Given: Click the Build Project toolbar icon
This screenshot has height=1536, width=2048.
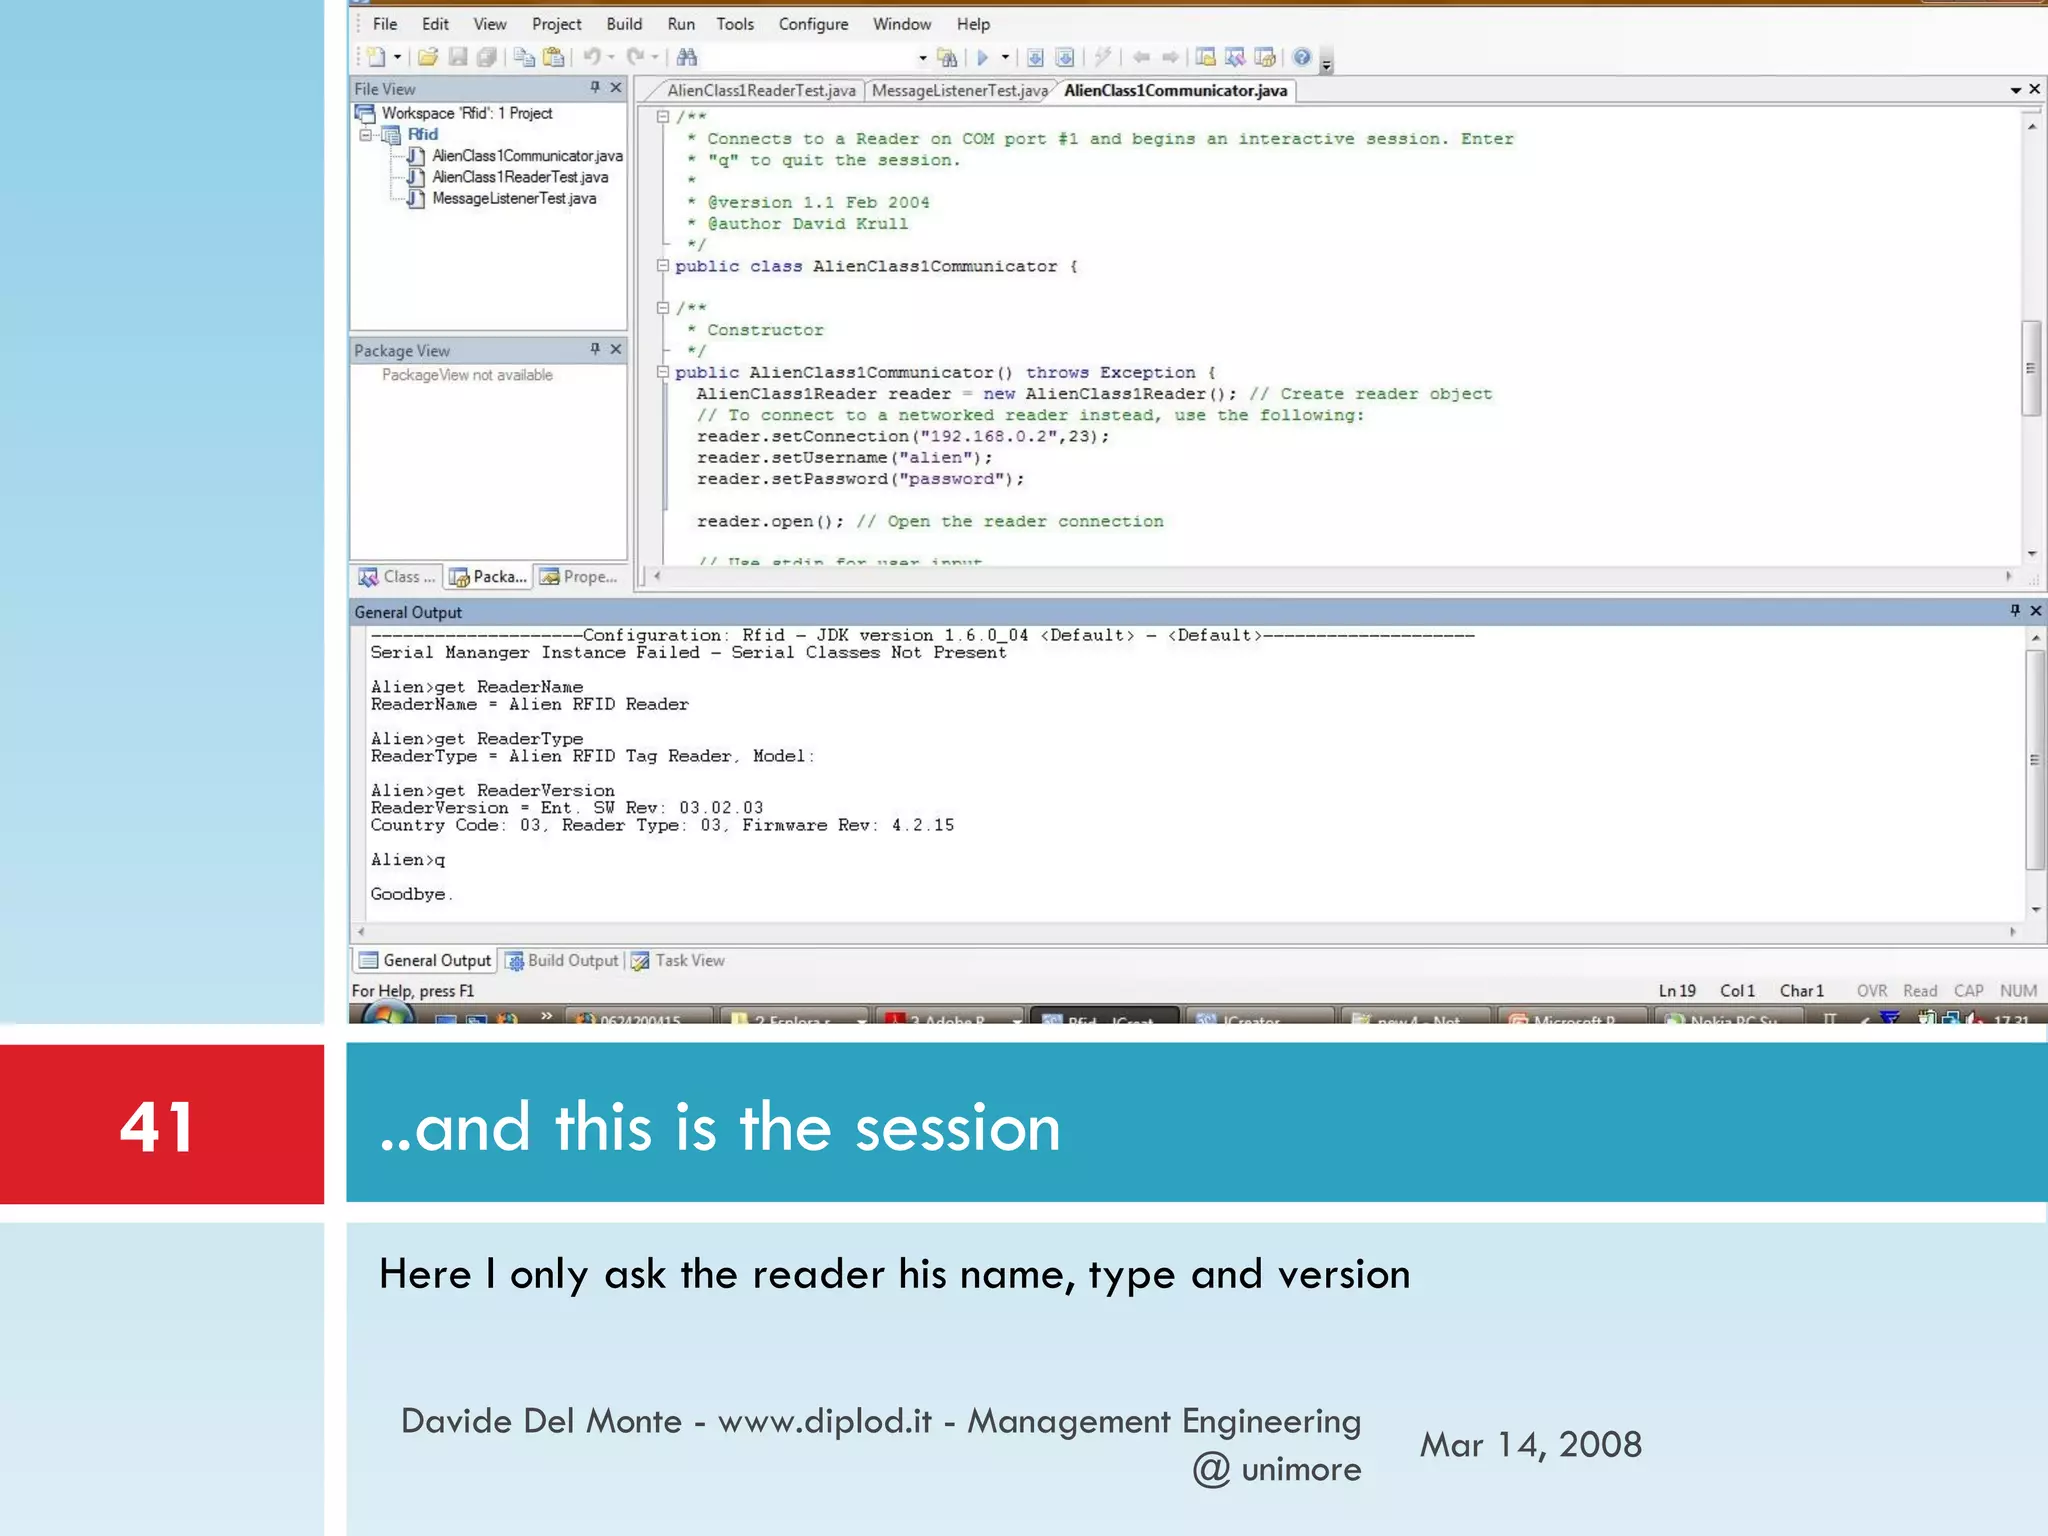Looking at the screenshot, I should 1065,57.
